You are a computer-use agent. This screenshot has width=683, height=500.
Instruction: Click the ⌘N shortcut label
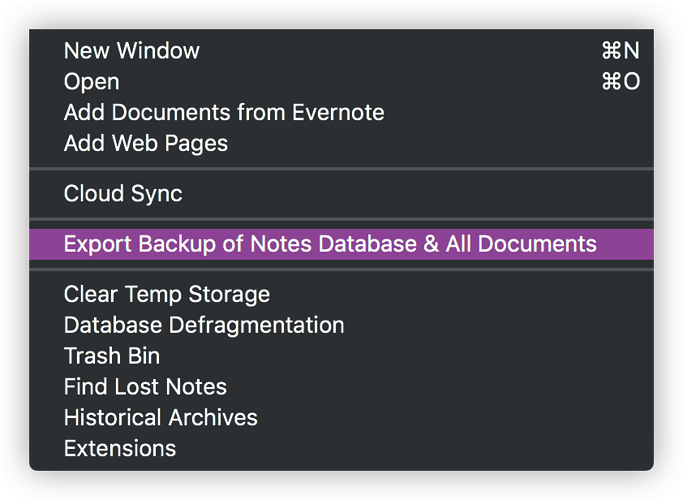pyautogui.click(x=620, y=51)
